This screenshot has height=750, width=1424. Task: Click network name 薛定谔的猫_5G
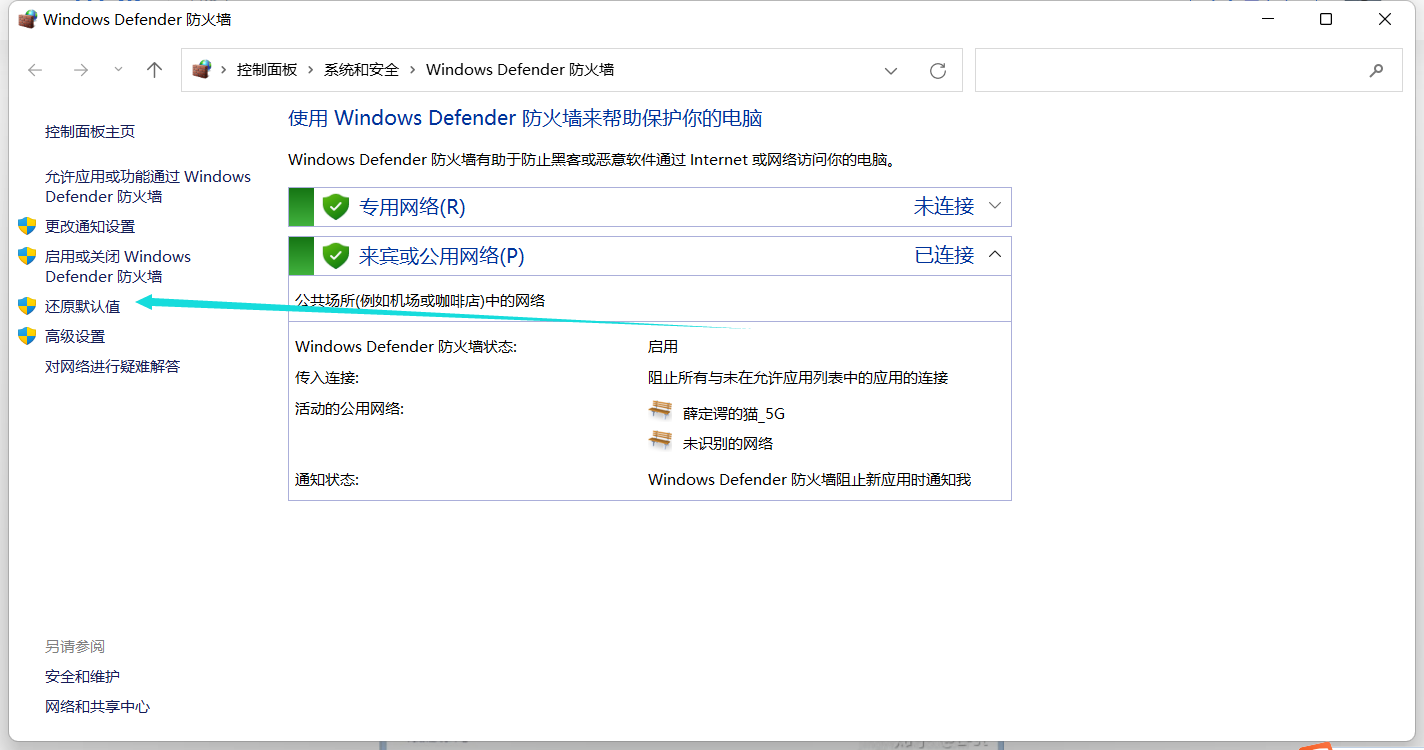(734, 413)
